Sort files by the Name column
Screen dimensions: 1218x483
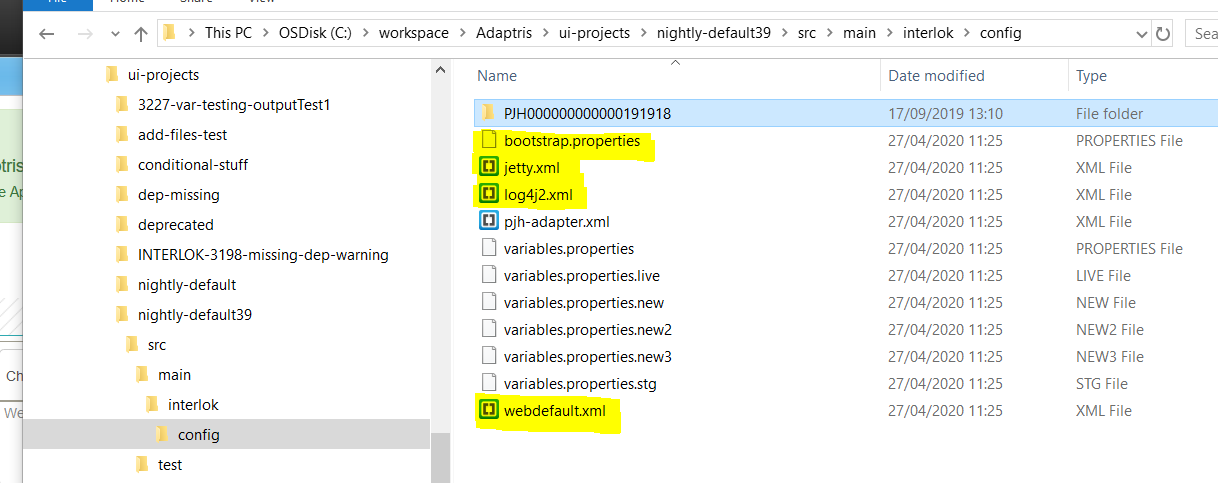pyautogui.click(x=497, y=76)
